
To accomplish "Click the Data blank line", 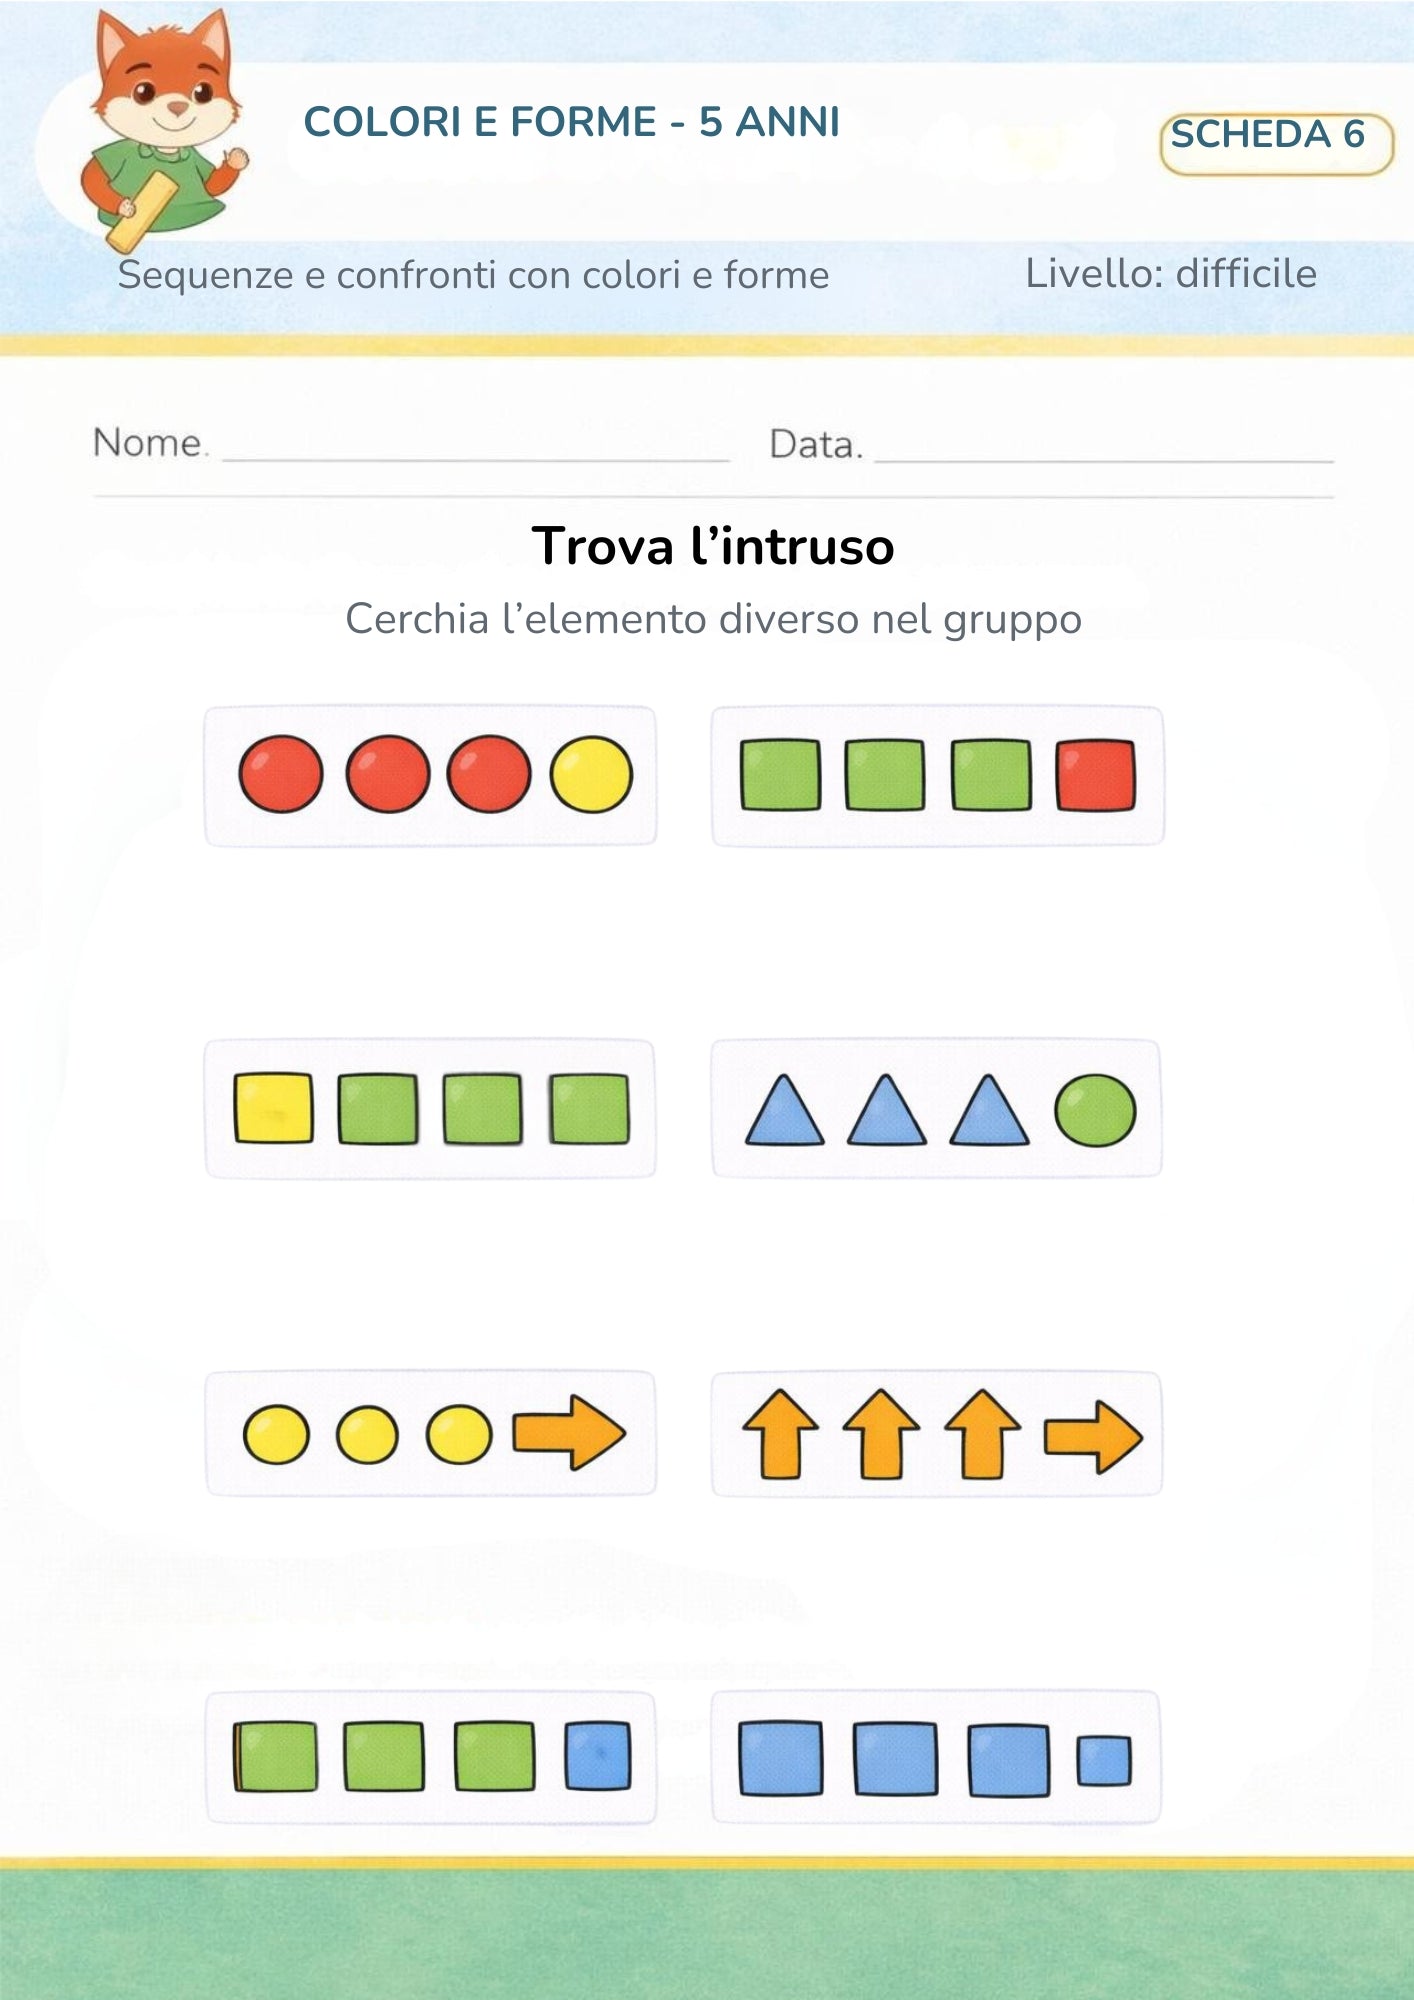I will coord(1103,451).
